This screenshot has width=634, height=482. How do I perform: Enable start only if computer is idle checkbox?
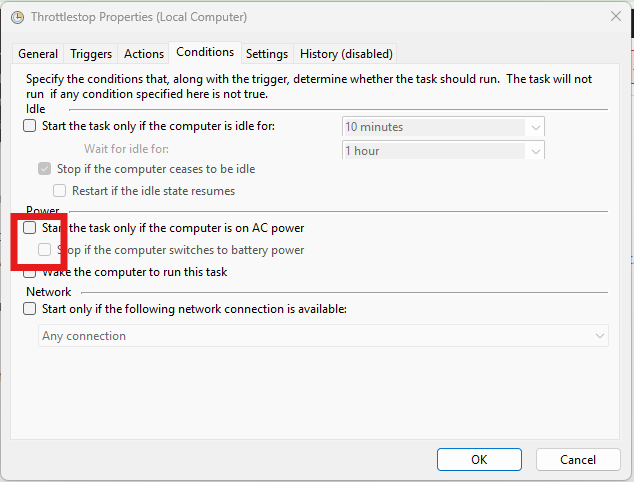30,126
